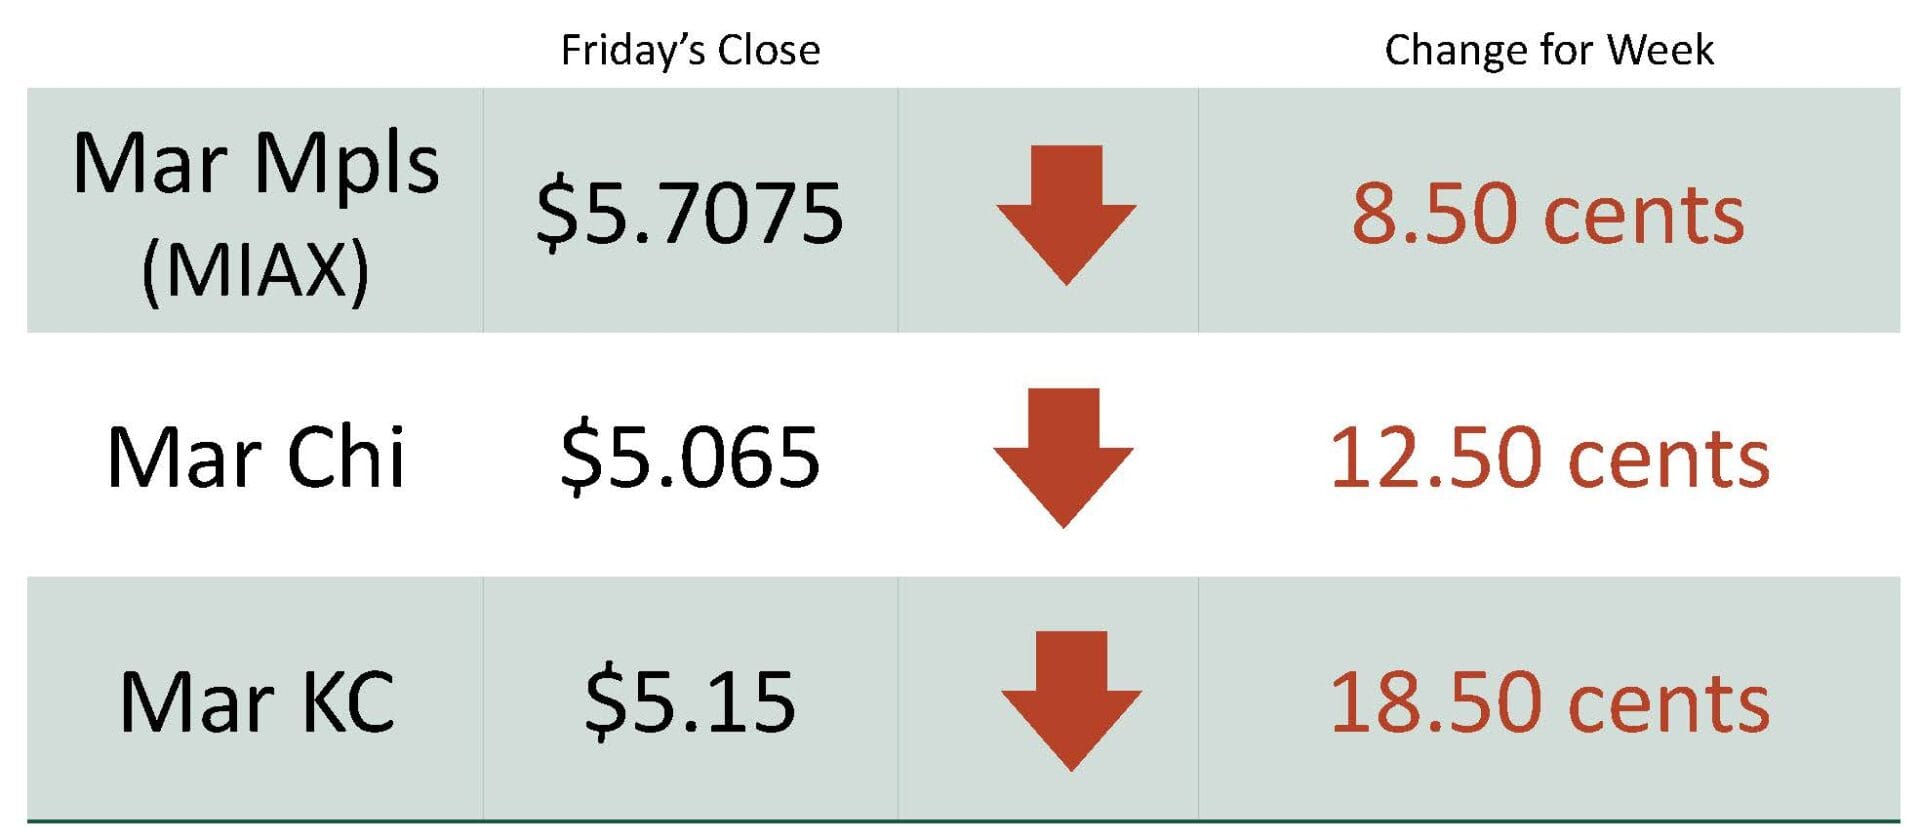This screenshot has height=840, width=1920.
Task: Select the $5.15 closing price
Action: [x=690, y=702]
